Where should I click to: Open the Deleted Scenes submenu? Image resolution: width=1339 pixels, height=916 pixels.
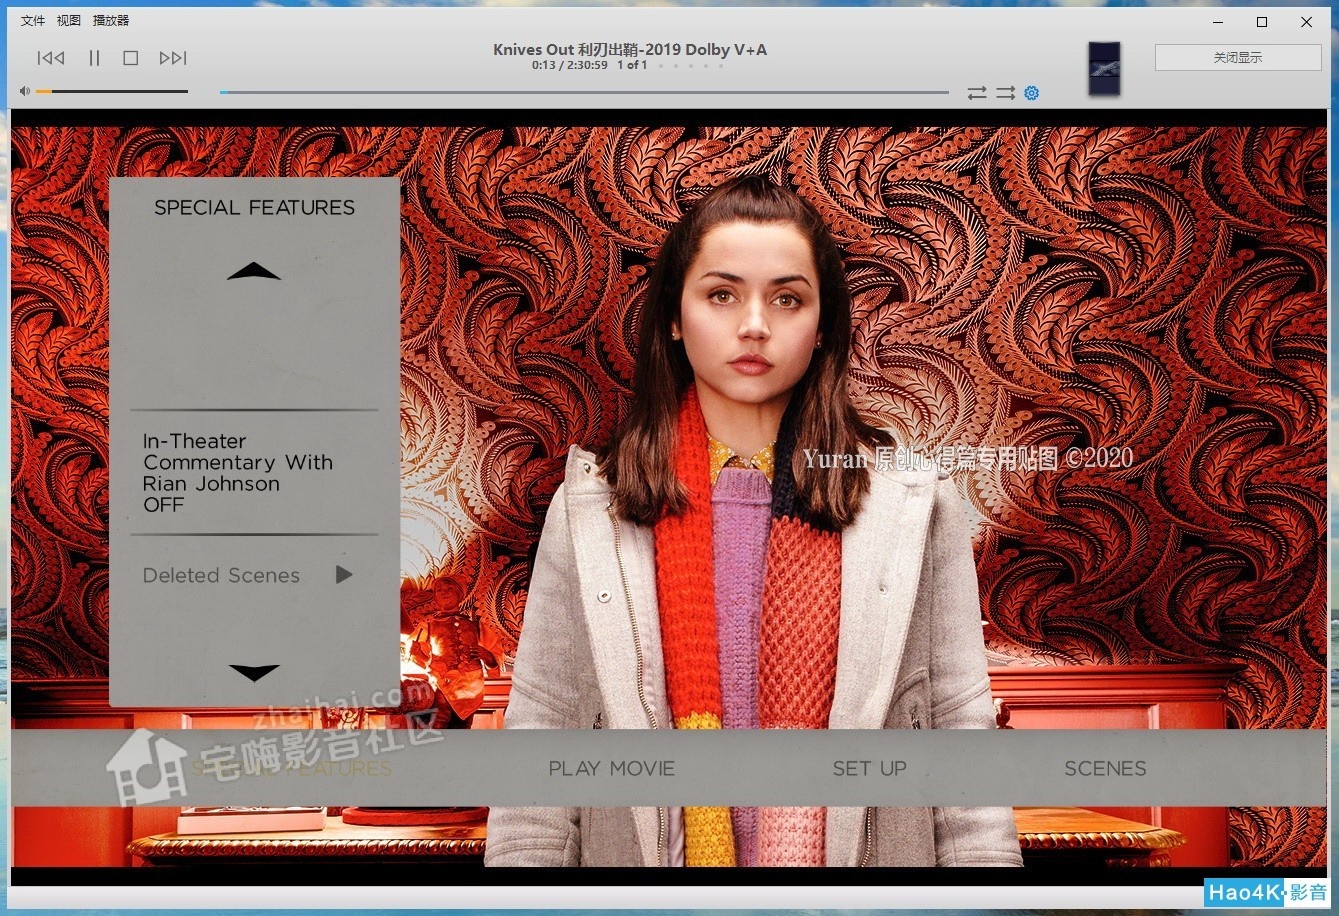[221, 575]
